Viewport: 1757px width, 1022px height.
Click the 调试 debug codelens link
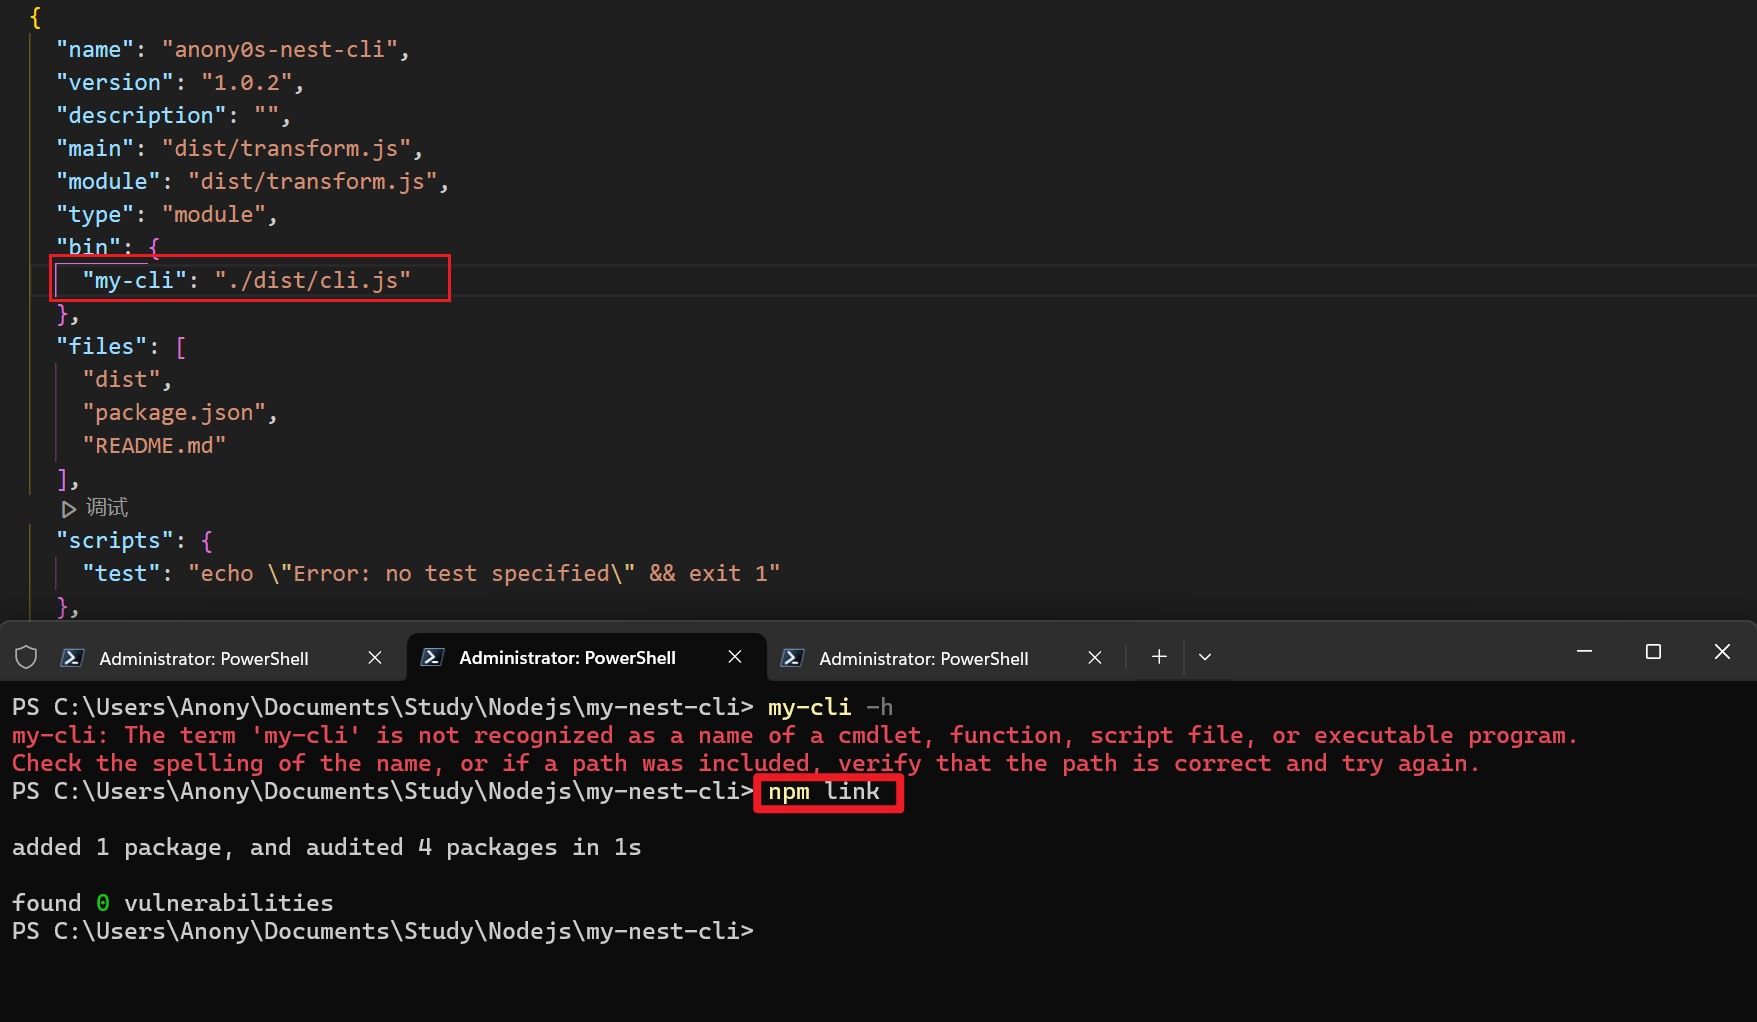pyautogui.click(x=107, y=508)
